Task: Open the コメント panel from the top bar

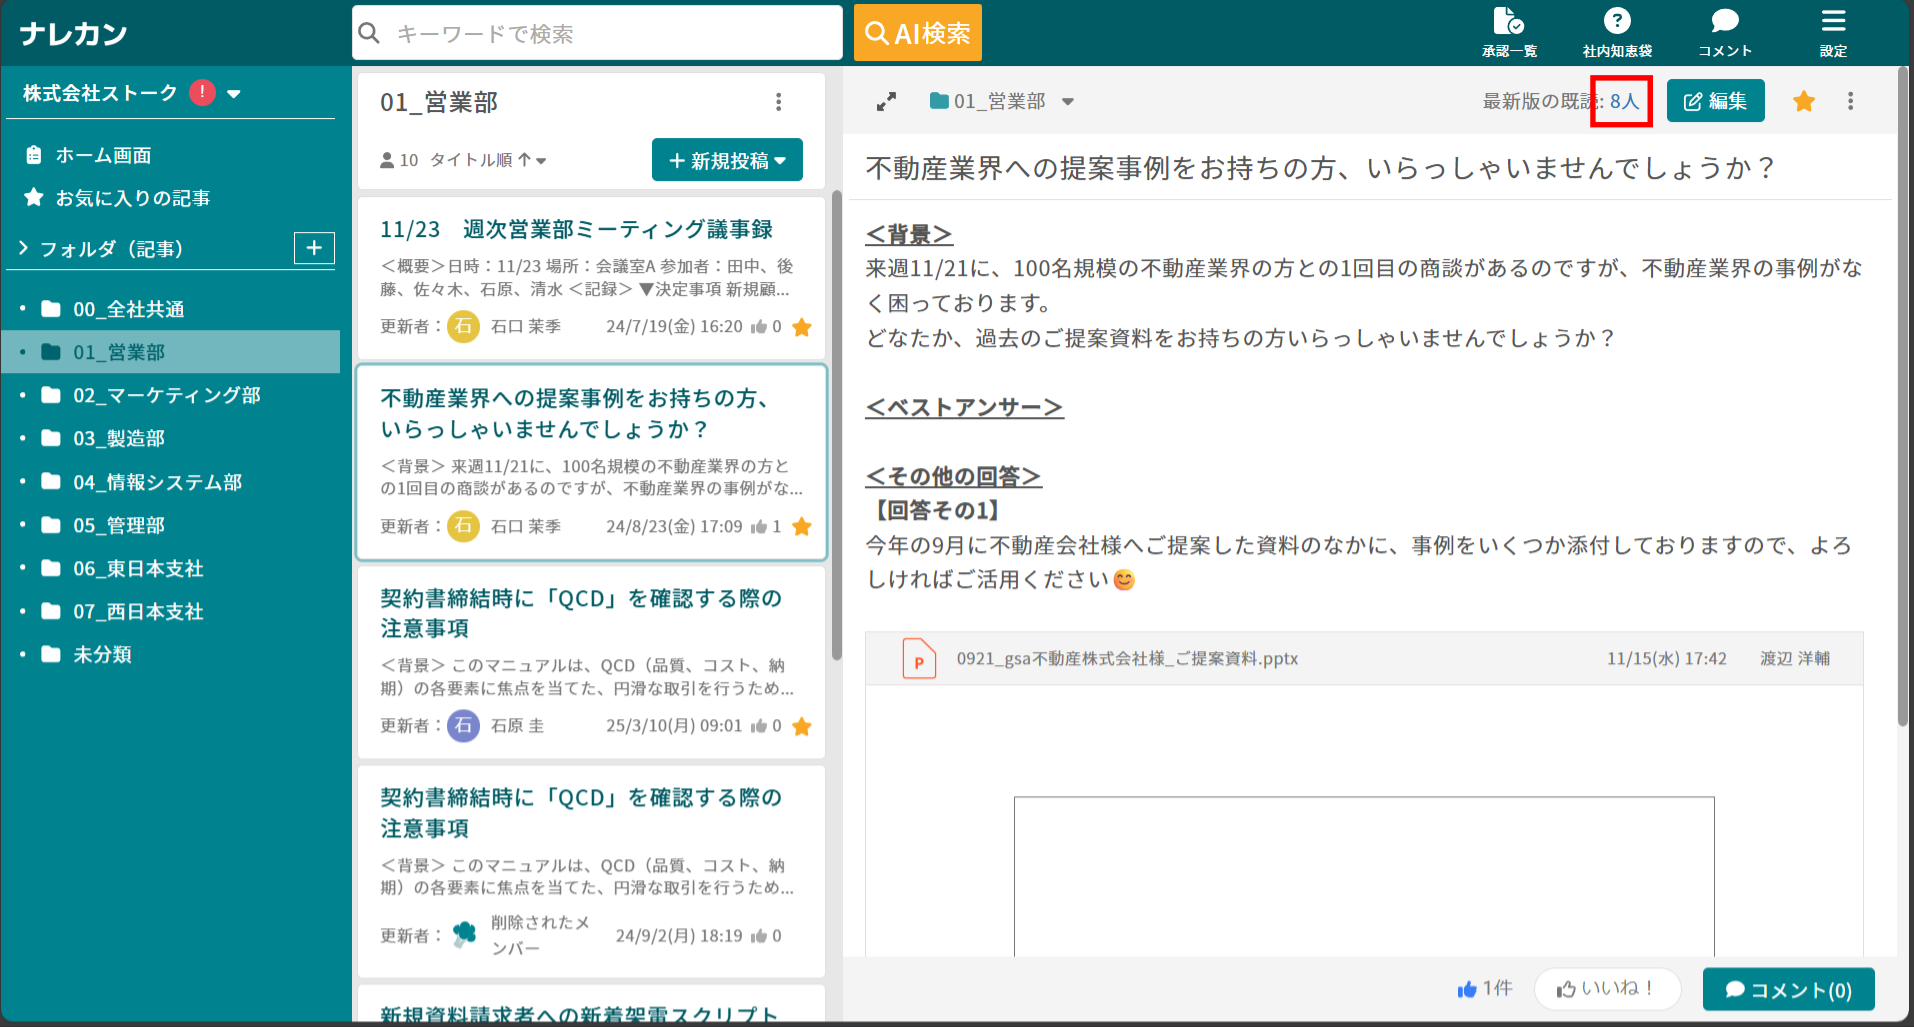Action: tap(1724, 30)
